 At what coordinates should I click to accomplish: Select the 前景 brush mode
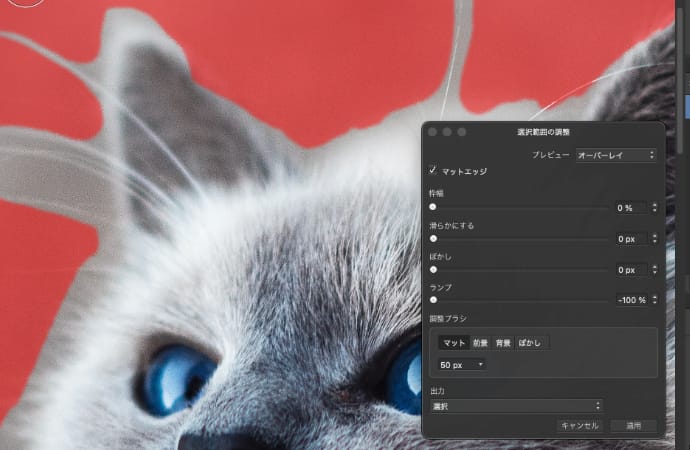(x=480, y=343)
